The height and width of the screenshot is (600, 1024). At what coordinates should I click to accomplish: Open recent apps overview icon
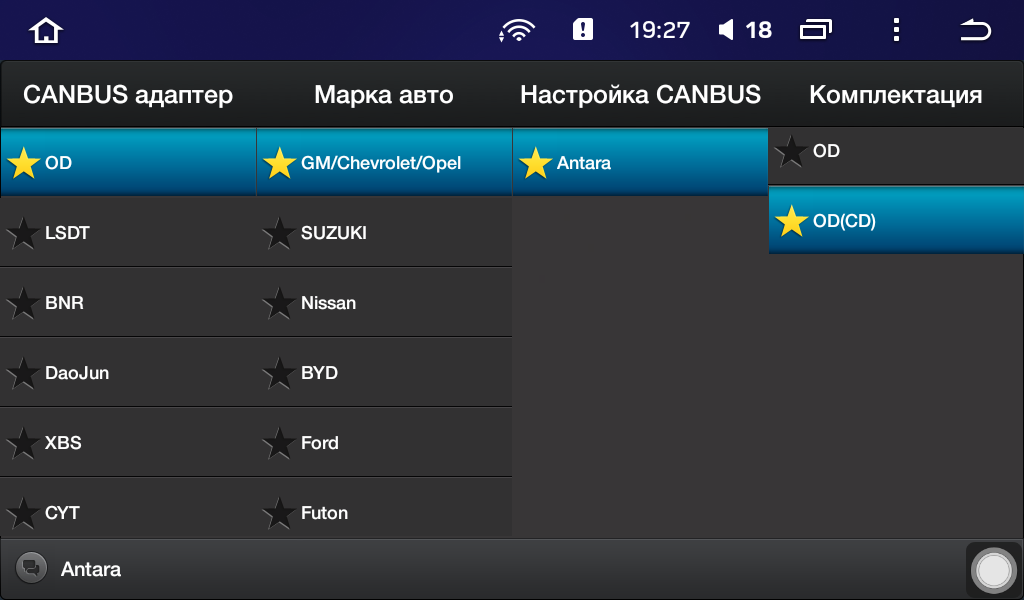pos(816,30)
